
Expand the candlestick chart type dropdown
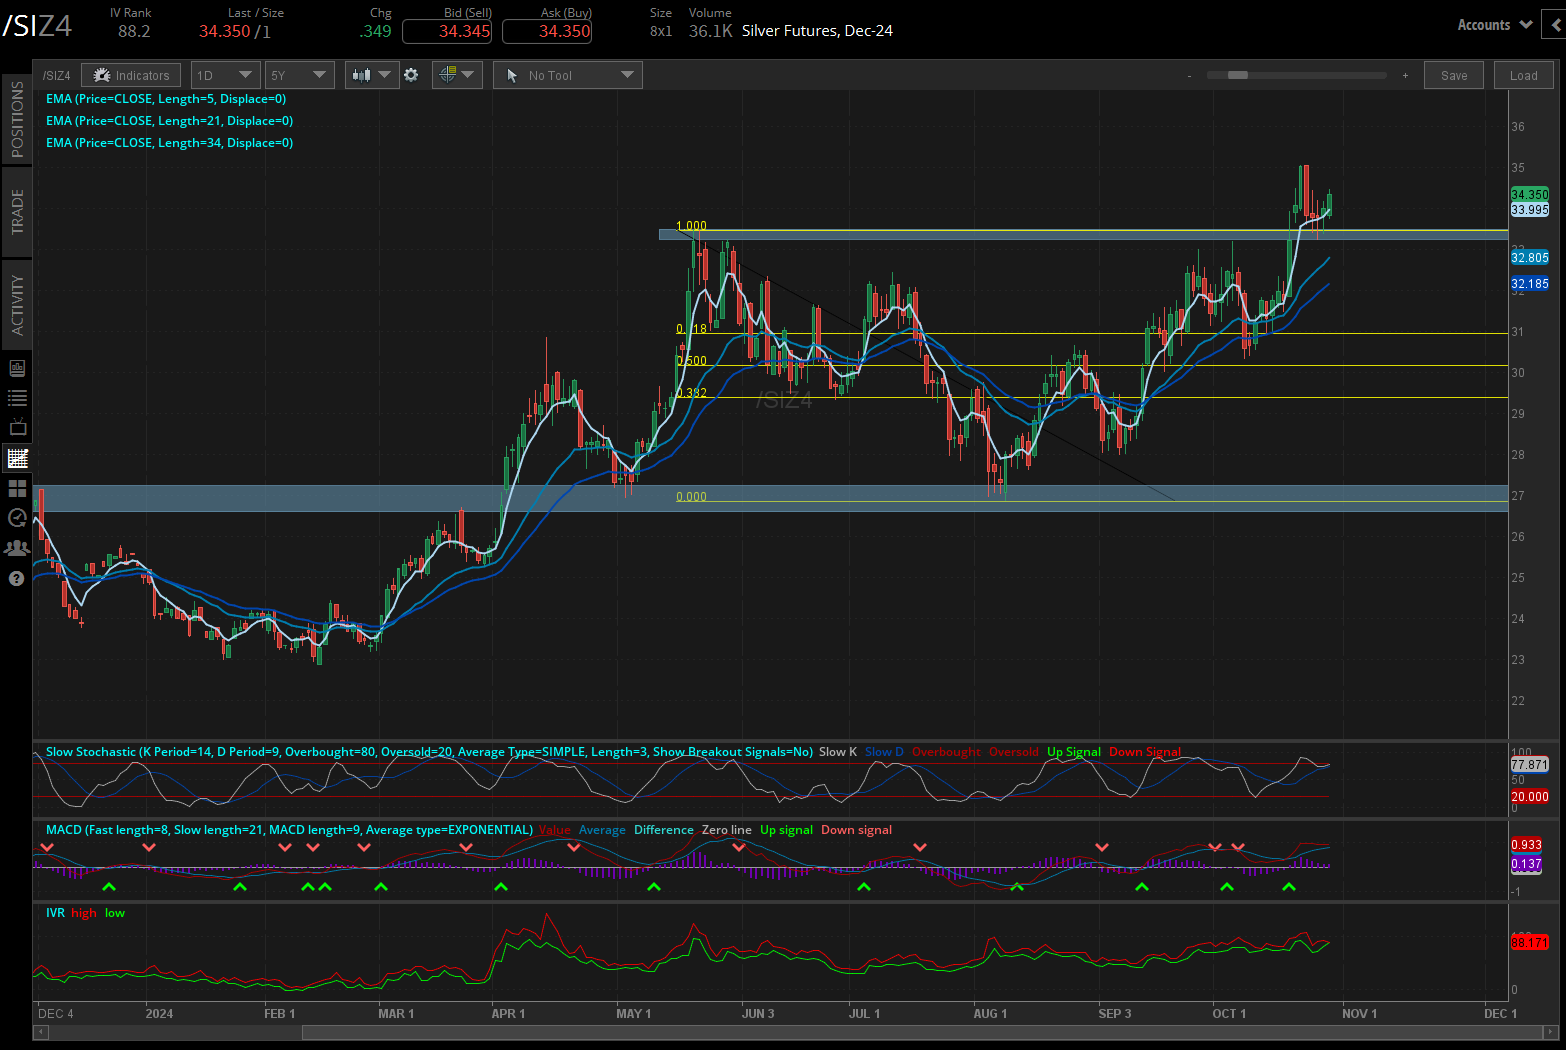(372, 75)
